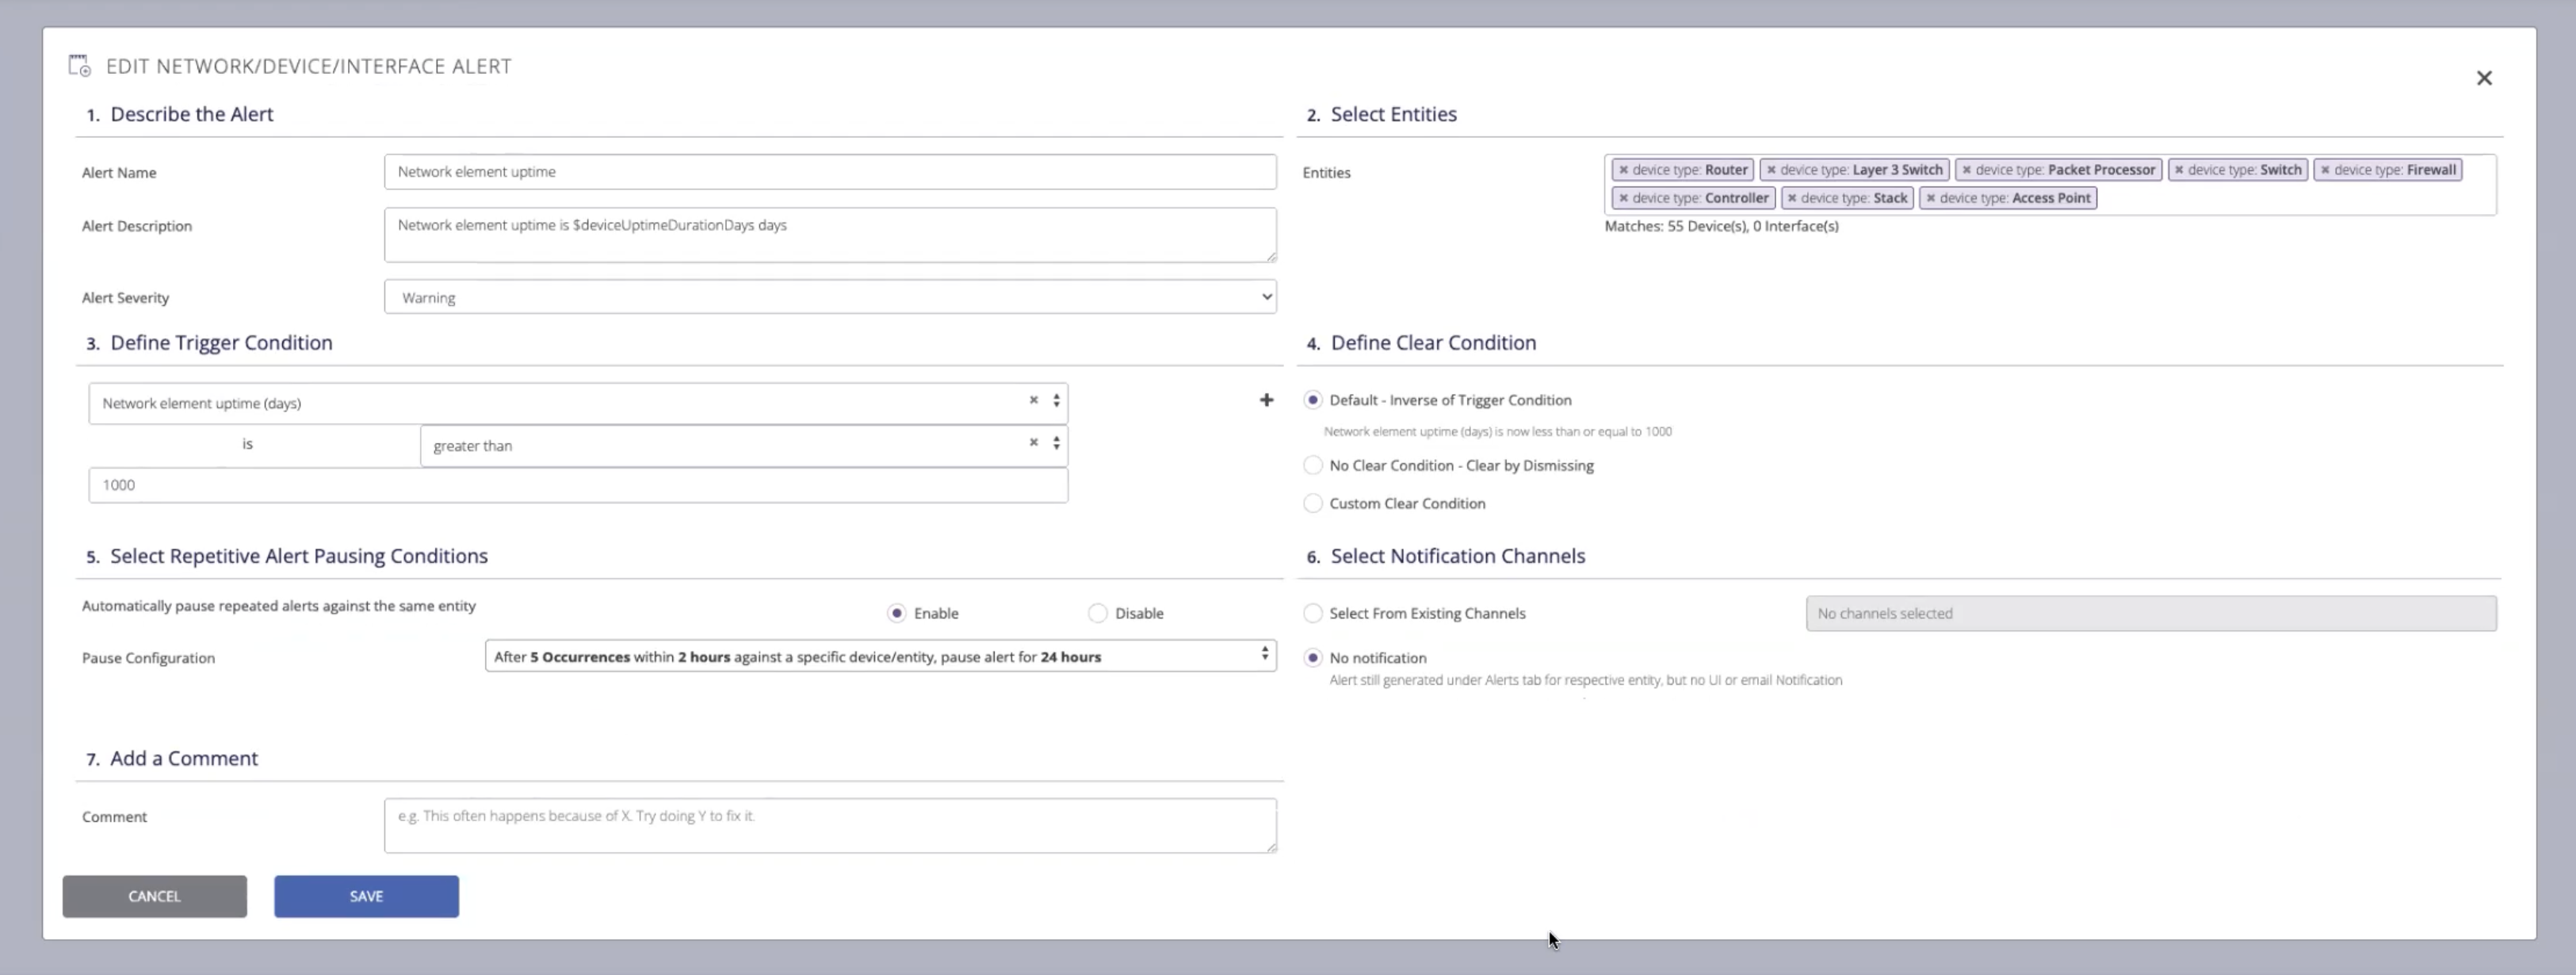Image resolution: width=2576 pixels, height=975 pixels.
Task: Remove the Layer 3 Switch entity tag
Action: point(1771,170)
